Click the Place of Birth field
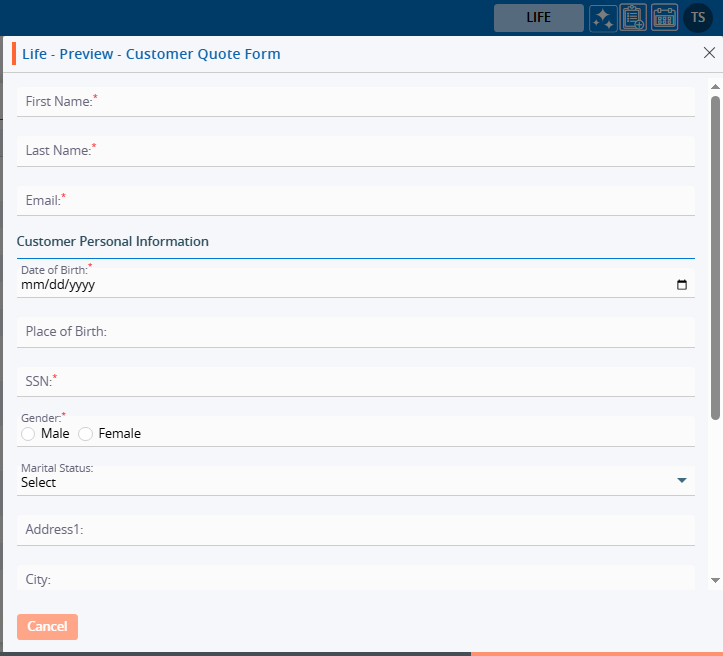723x656 pixels. 355,332
